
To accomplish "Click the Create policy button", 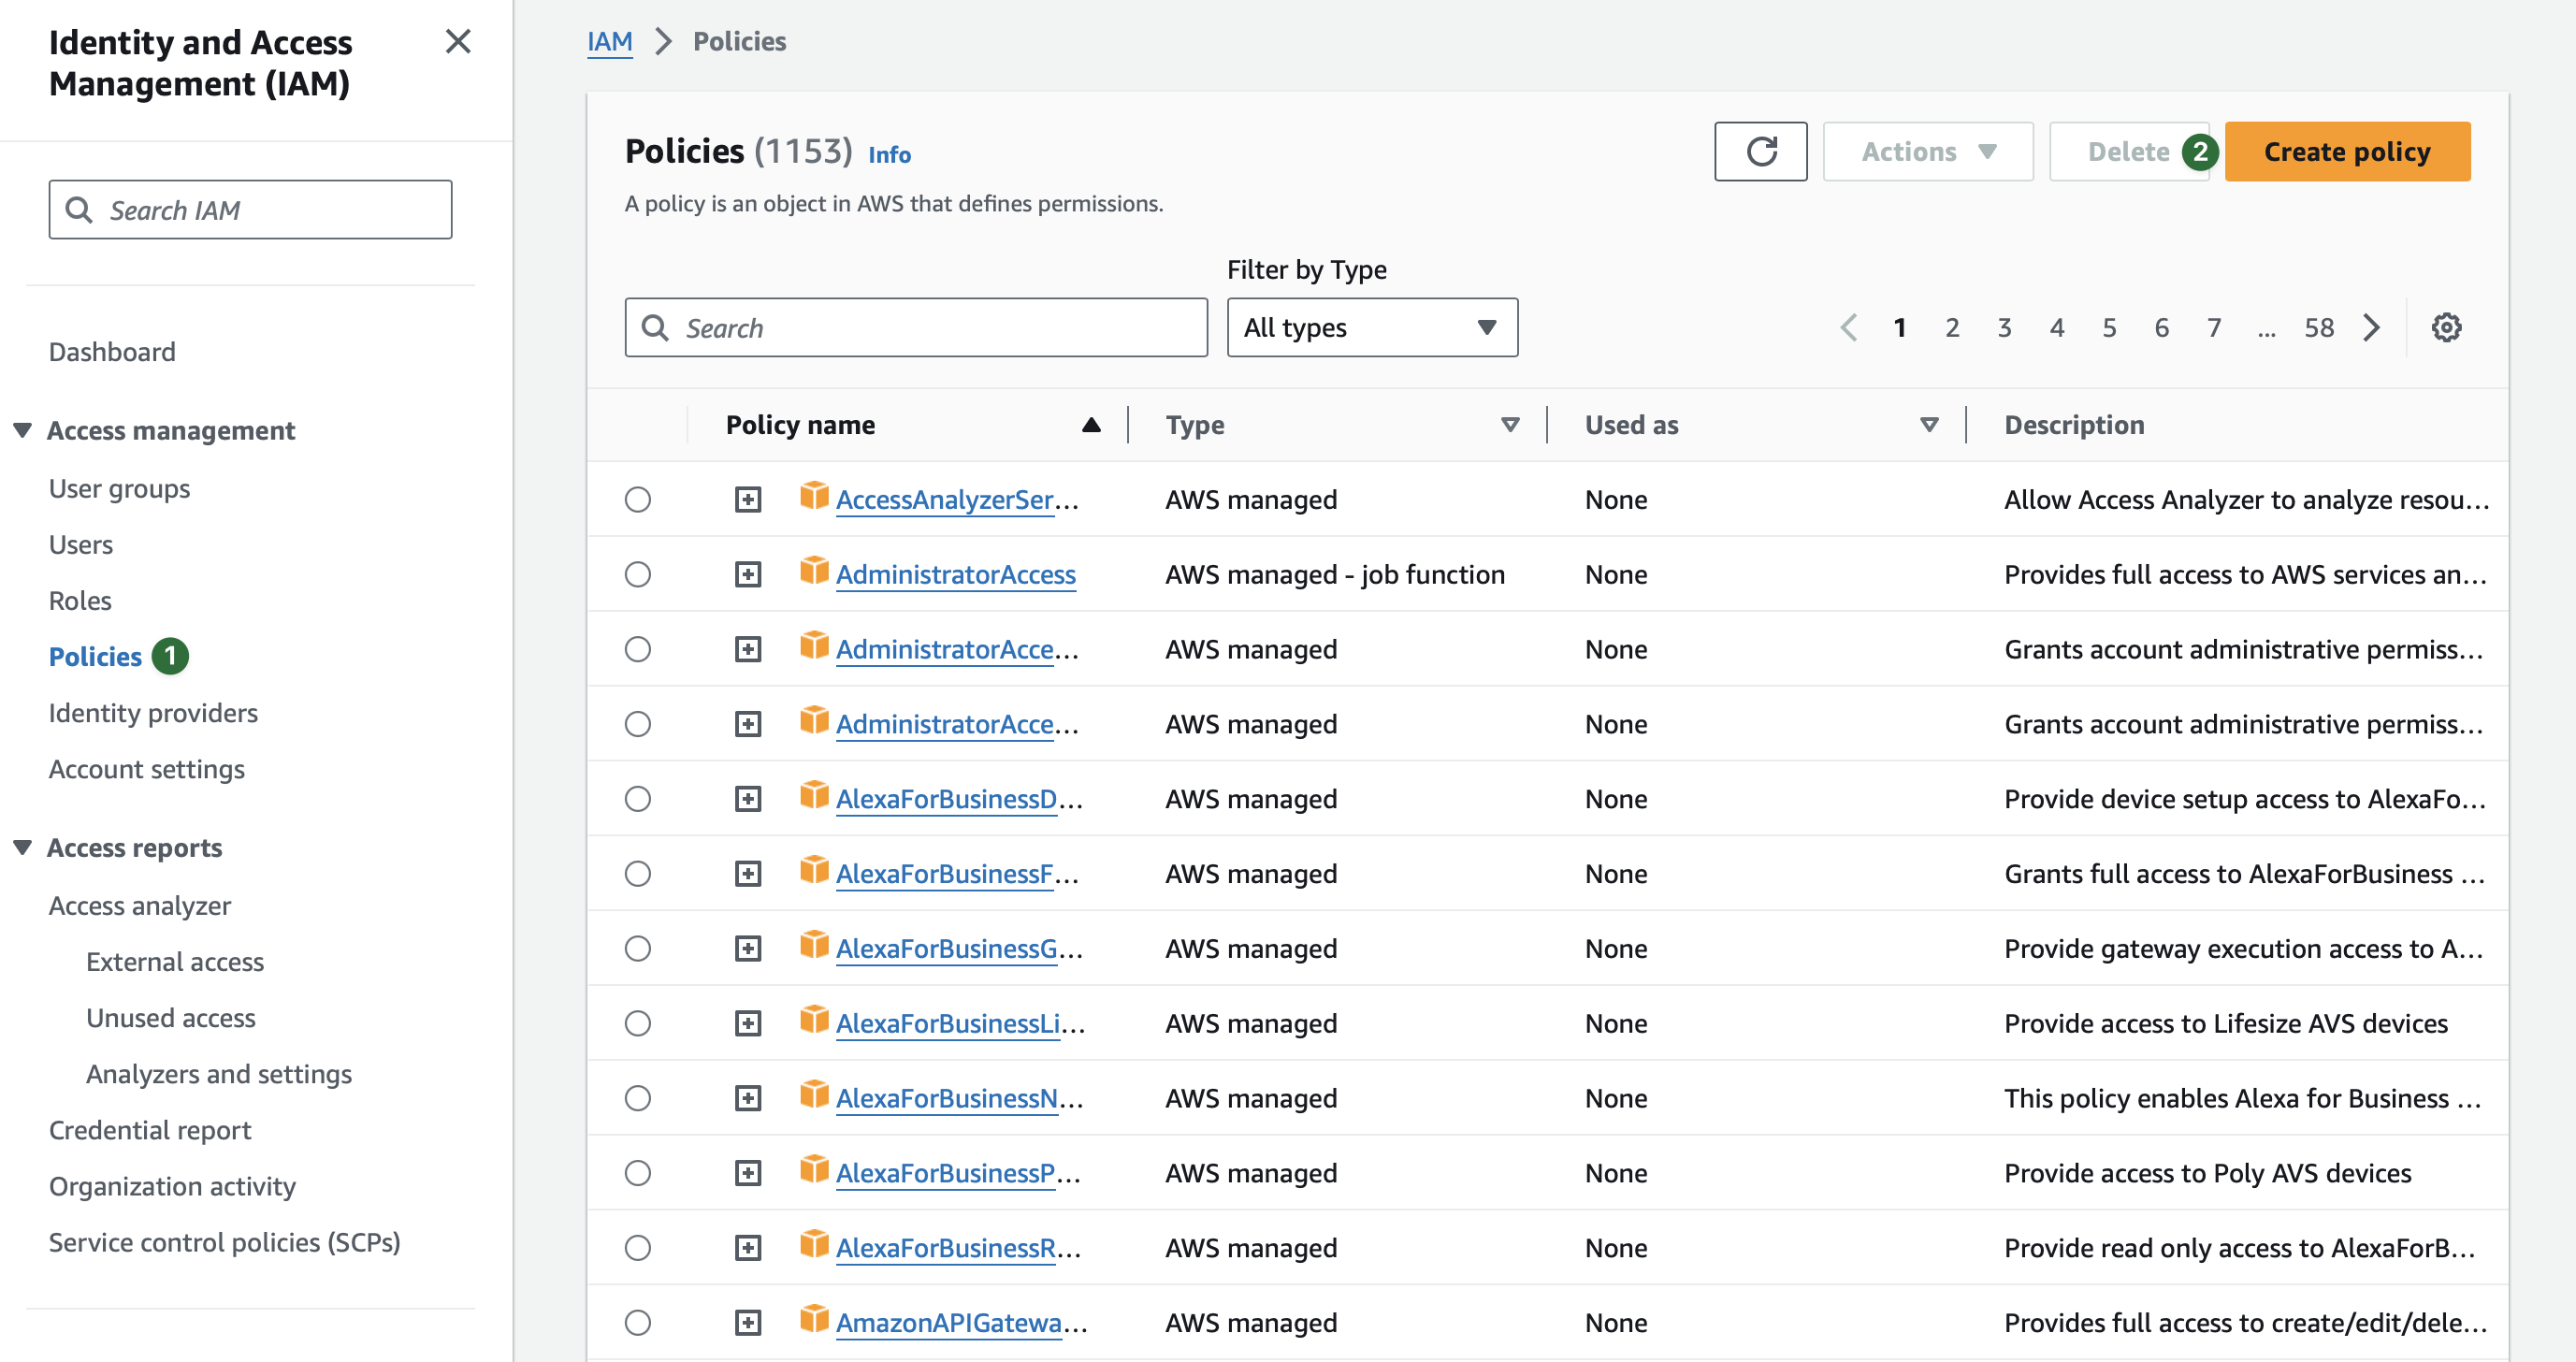I will coord(2346,152).
